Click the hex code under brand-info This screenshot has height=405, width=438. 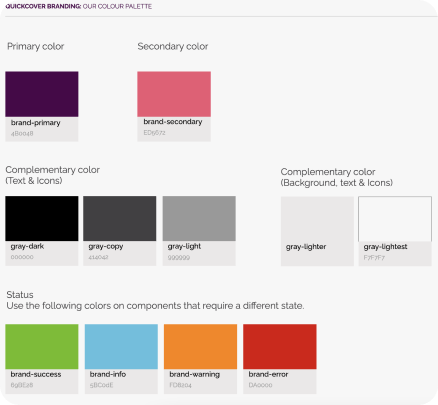click(101, 385)
